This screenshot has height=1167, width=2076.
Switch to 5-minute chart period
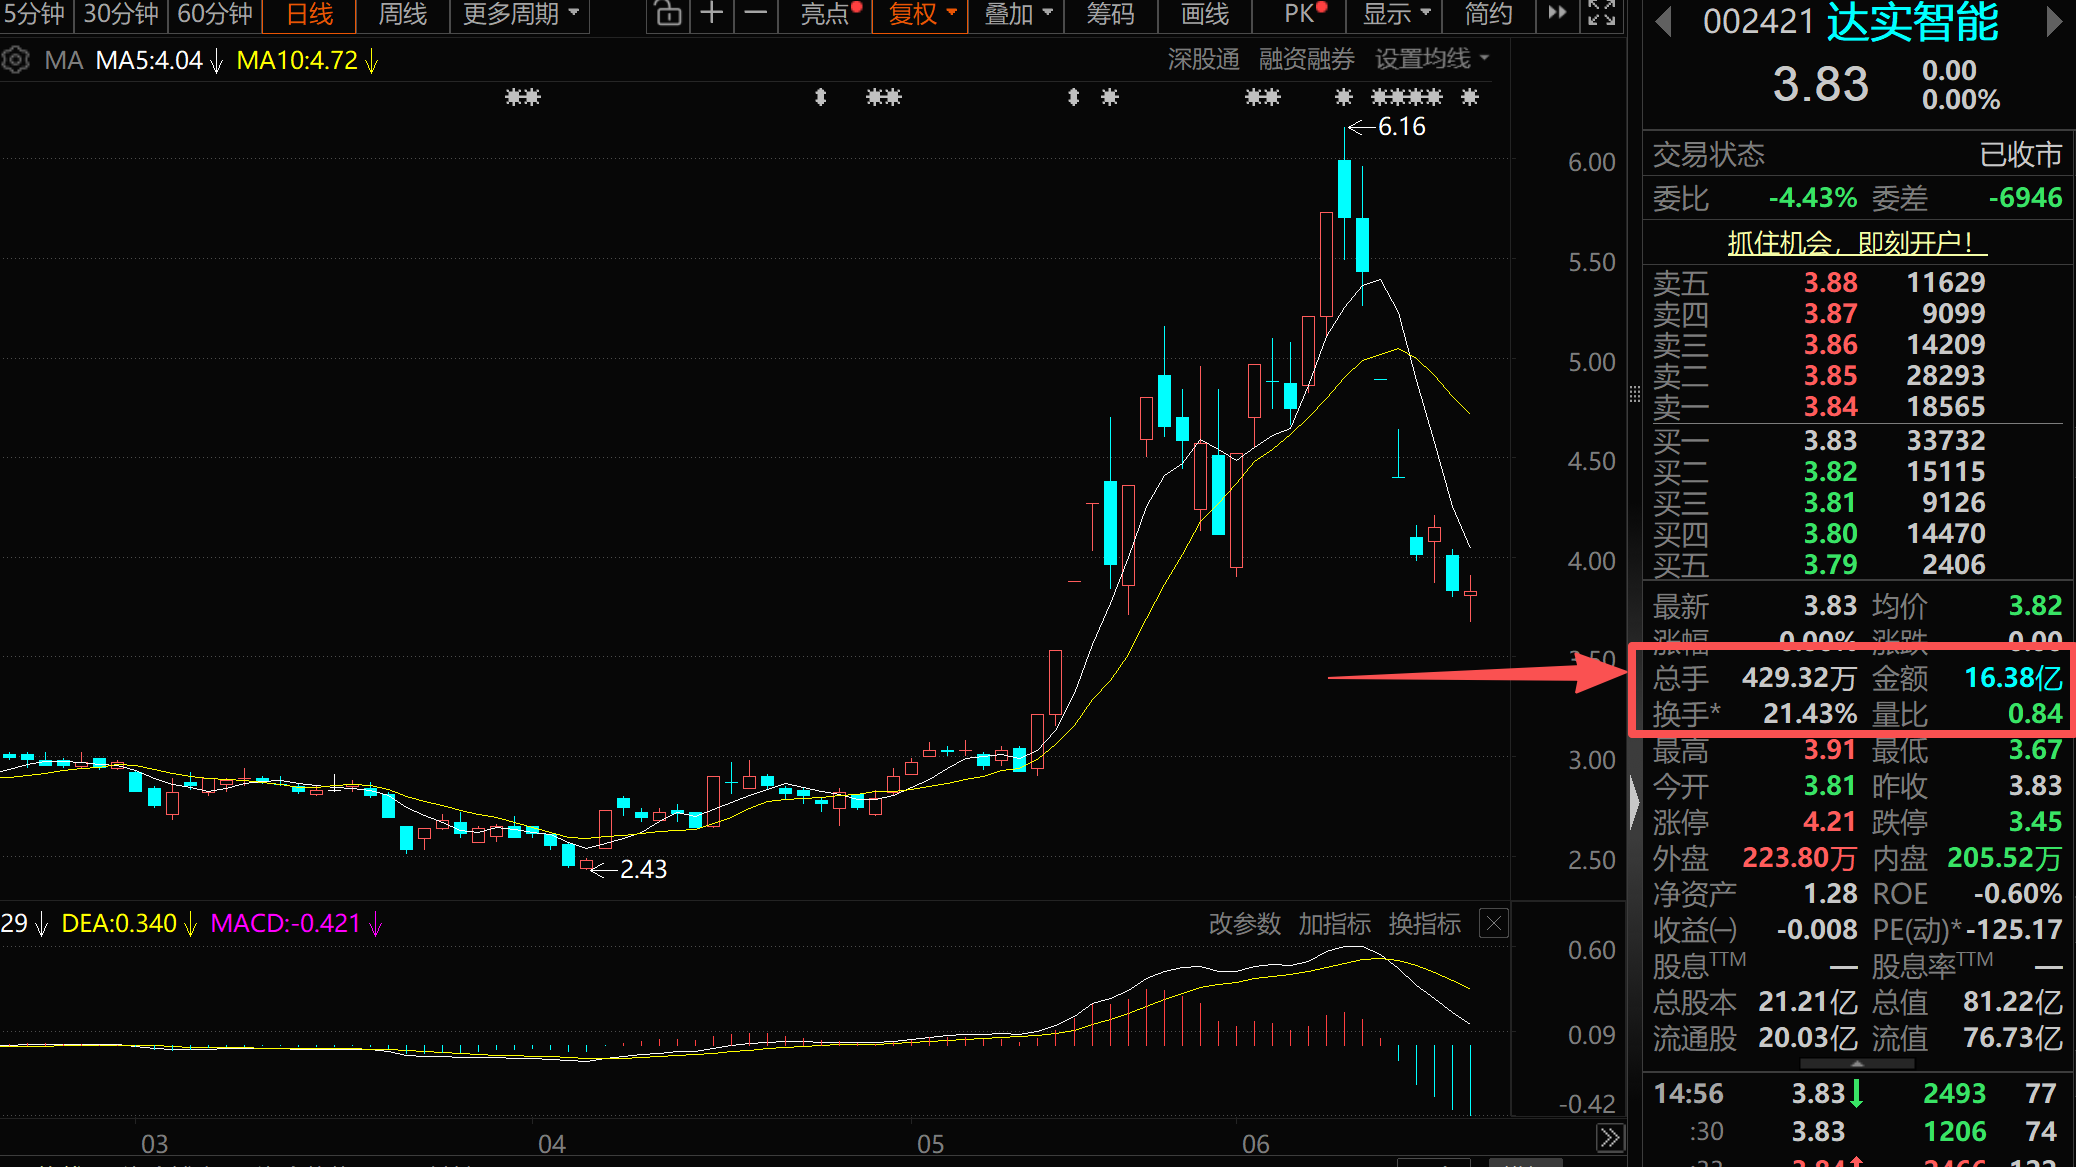coord(35,14)
